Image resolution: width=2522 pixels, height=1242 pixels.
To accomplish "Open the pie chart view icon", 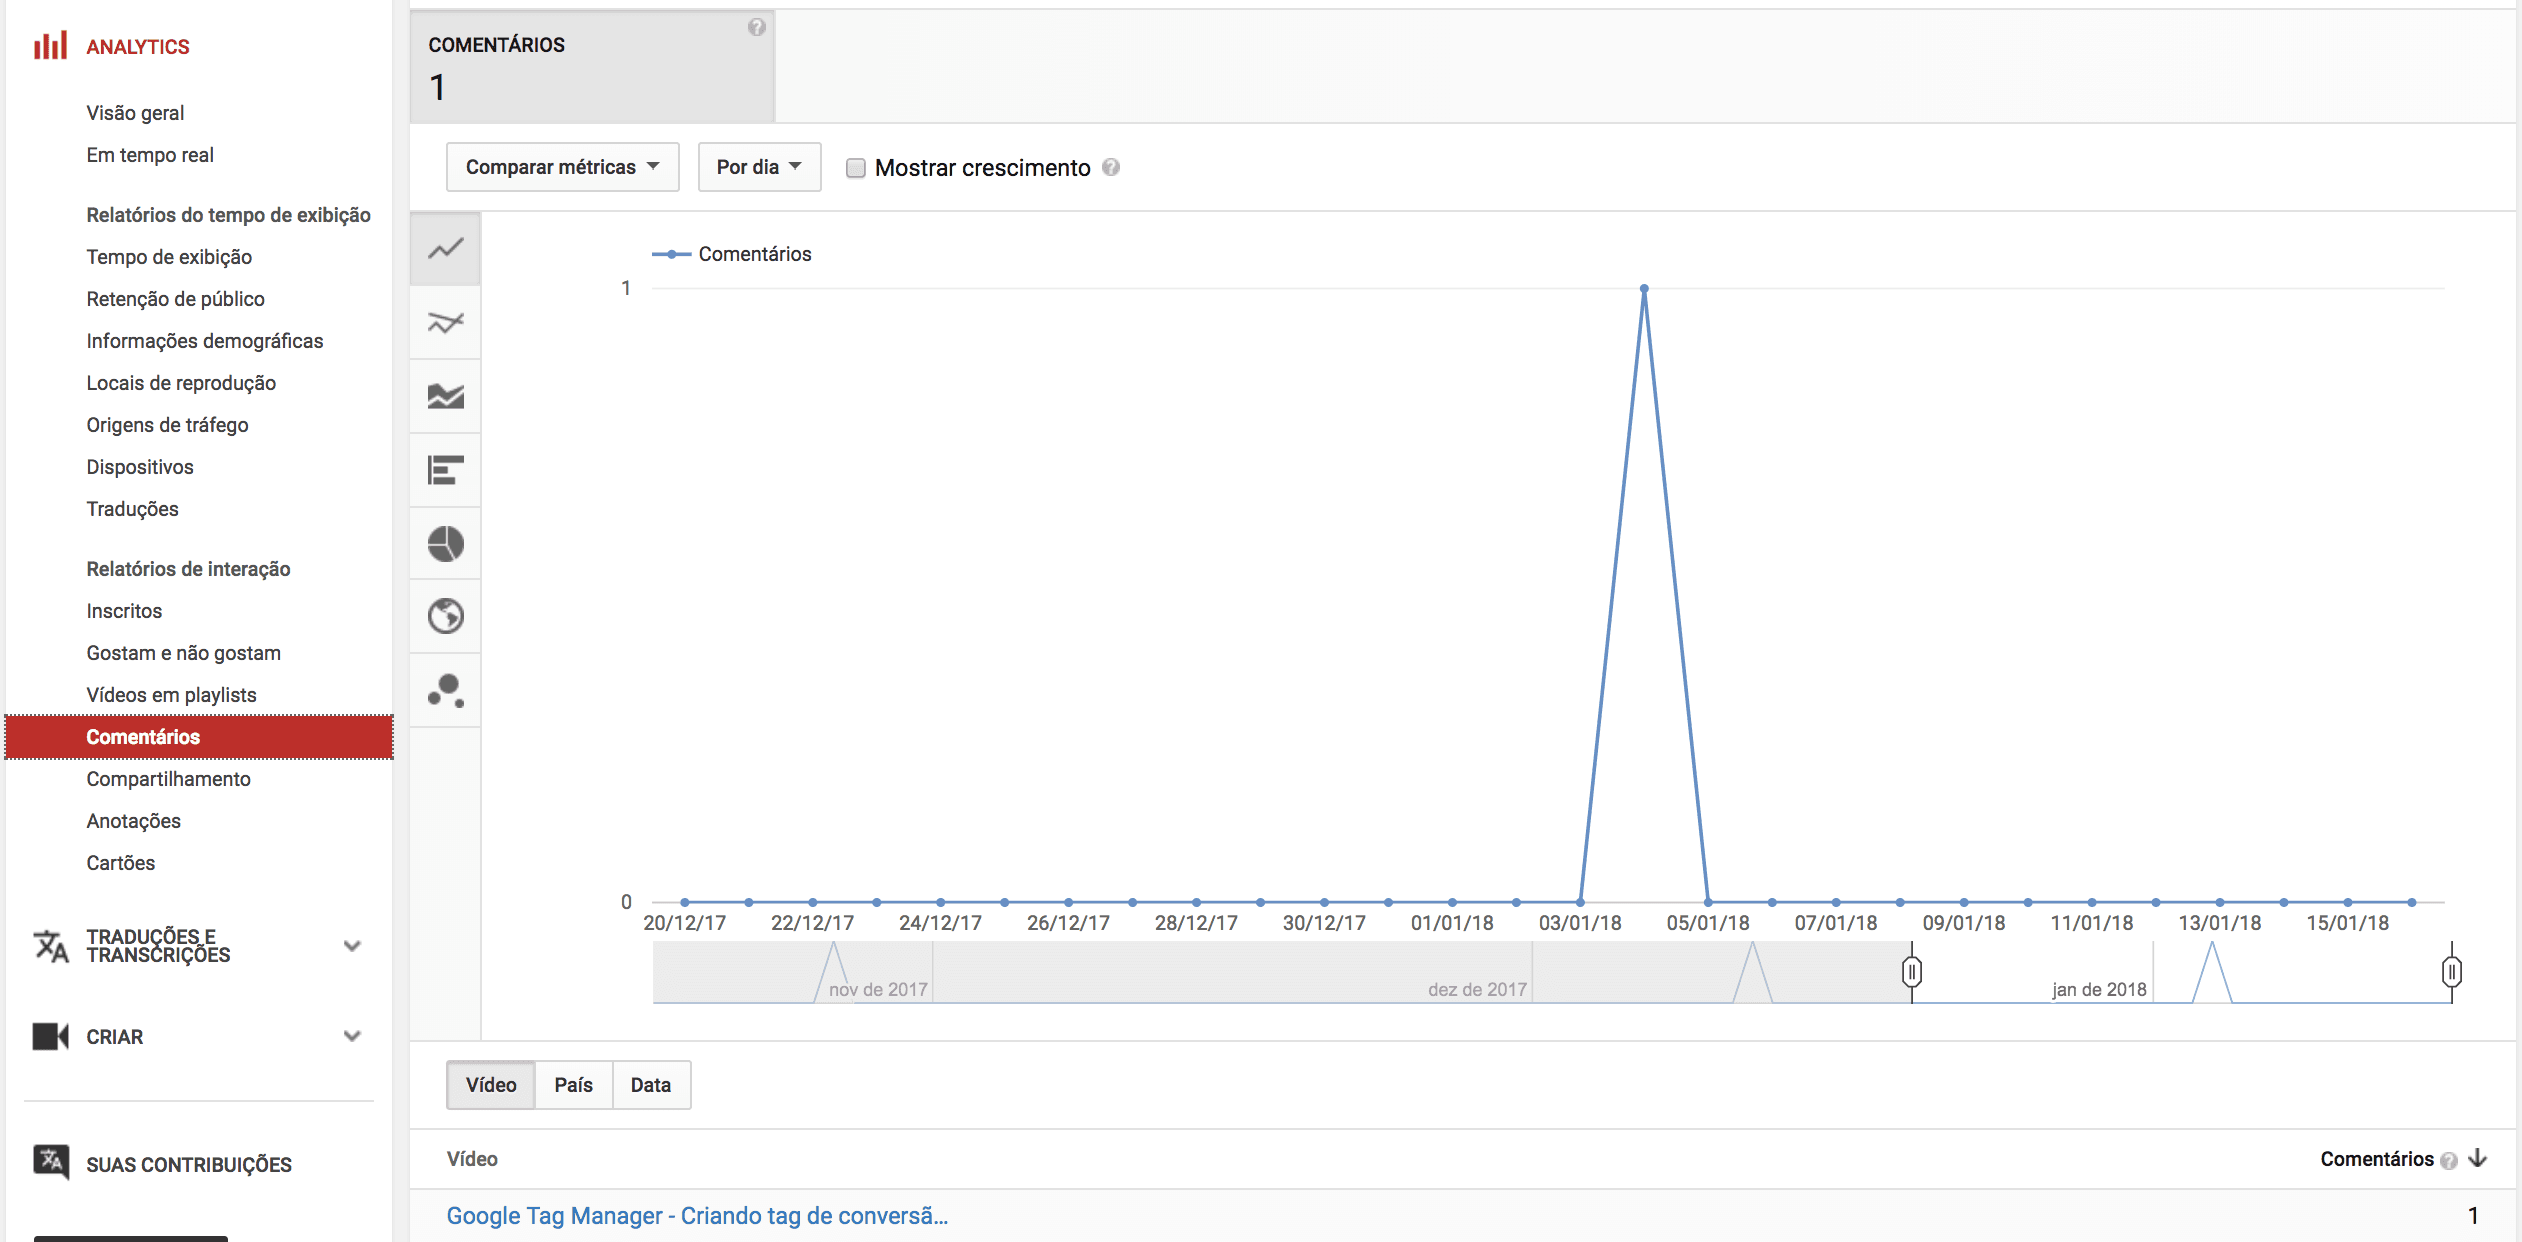I will click(445, 544).
